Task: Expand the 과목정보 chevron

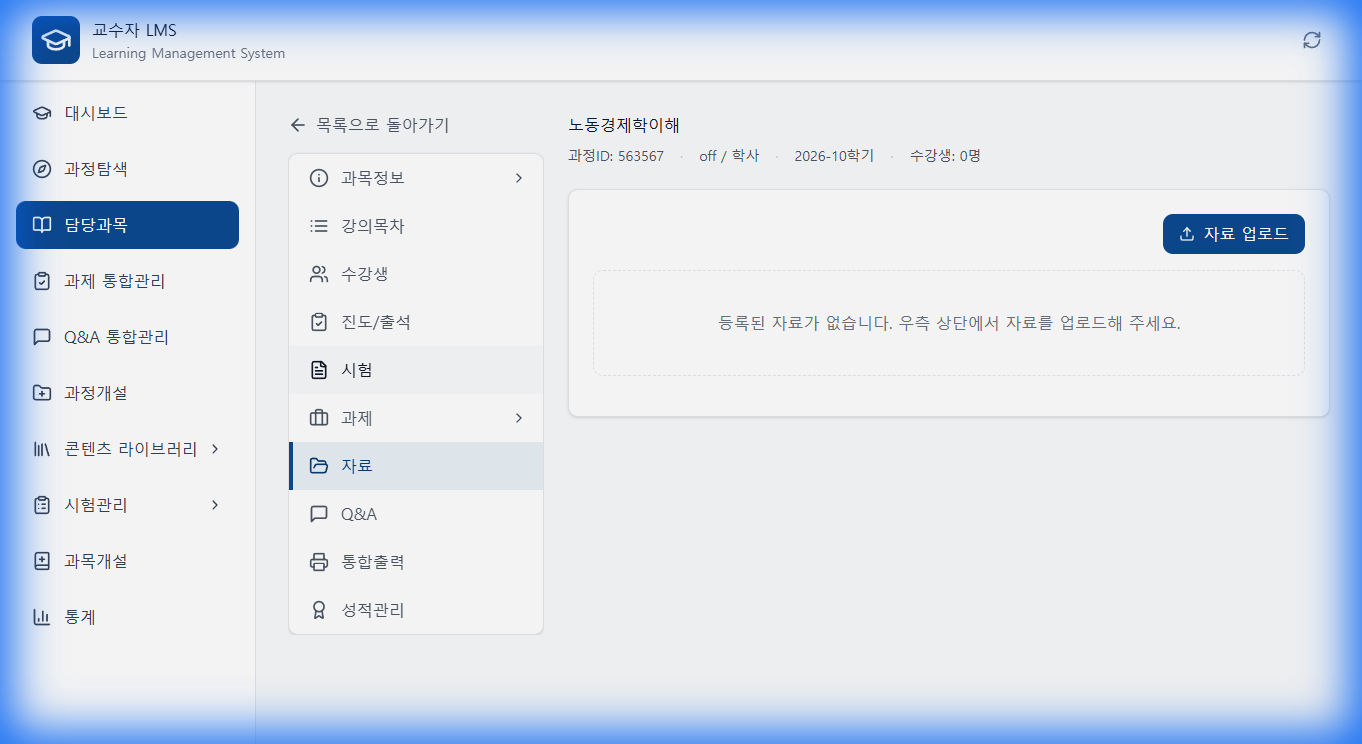Action: pyautogui.click(x=519, y=177)
